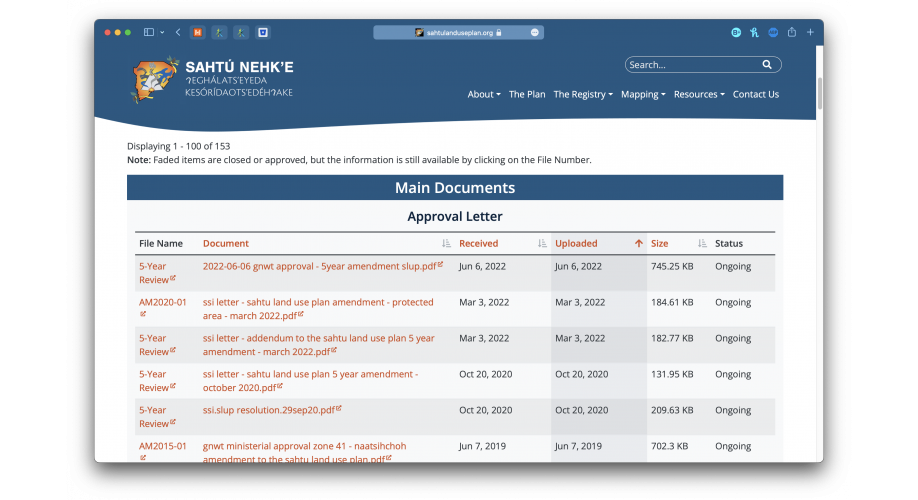Image resolution: width=918 pixels, height=500 pixels.
Task: Click the sahtulanduseplan.org address bar
Action: coord(458,32)
